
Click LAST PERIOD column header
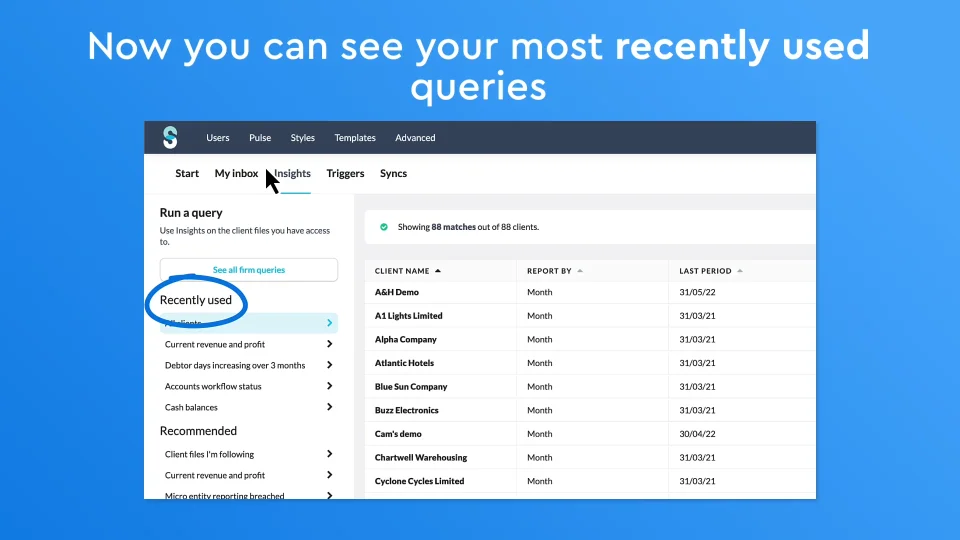(705, 271)
